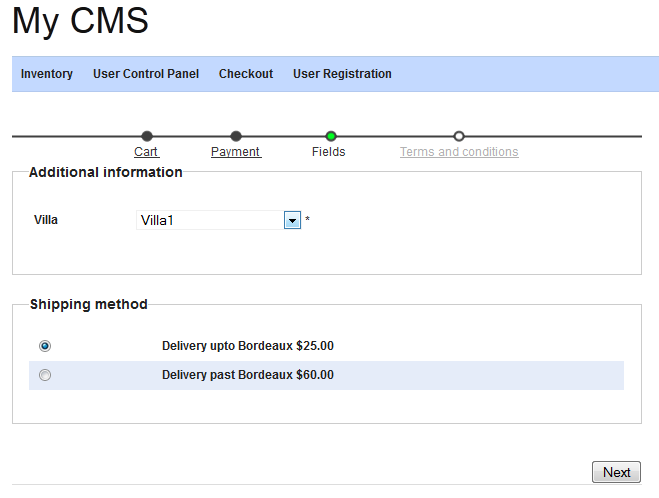The width and height of the screenshot is (659, 498).
Task: Select Delivery past Bordeaux radio button
Action: 45,375
